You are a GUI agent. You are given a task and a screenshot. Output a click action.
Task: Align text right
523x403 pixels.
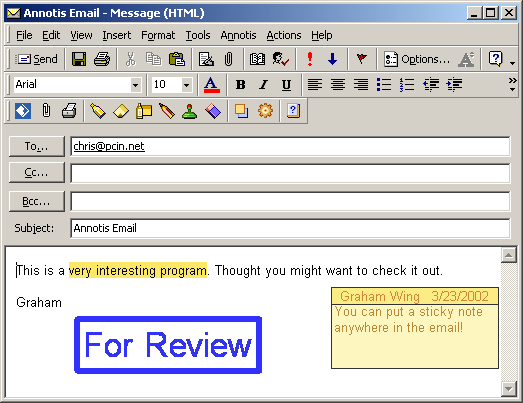[x=361, y=85]
